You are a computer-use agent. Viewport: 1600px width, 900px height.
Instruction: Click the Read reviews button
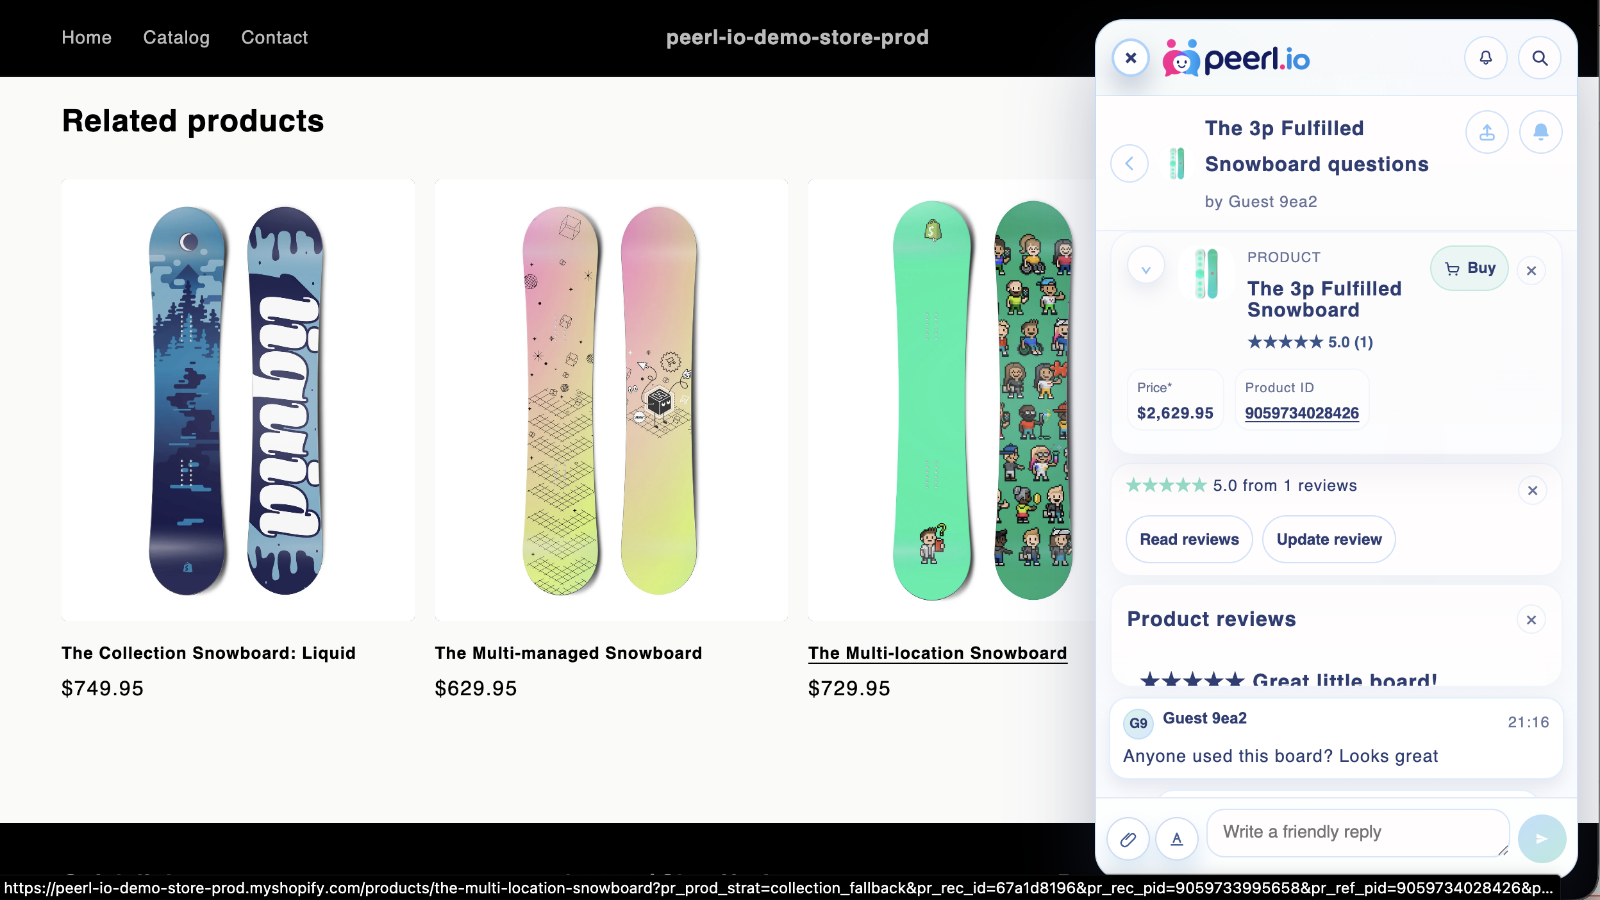(x=1189, y=539)
